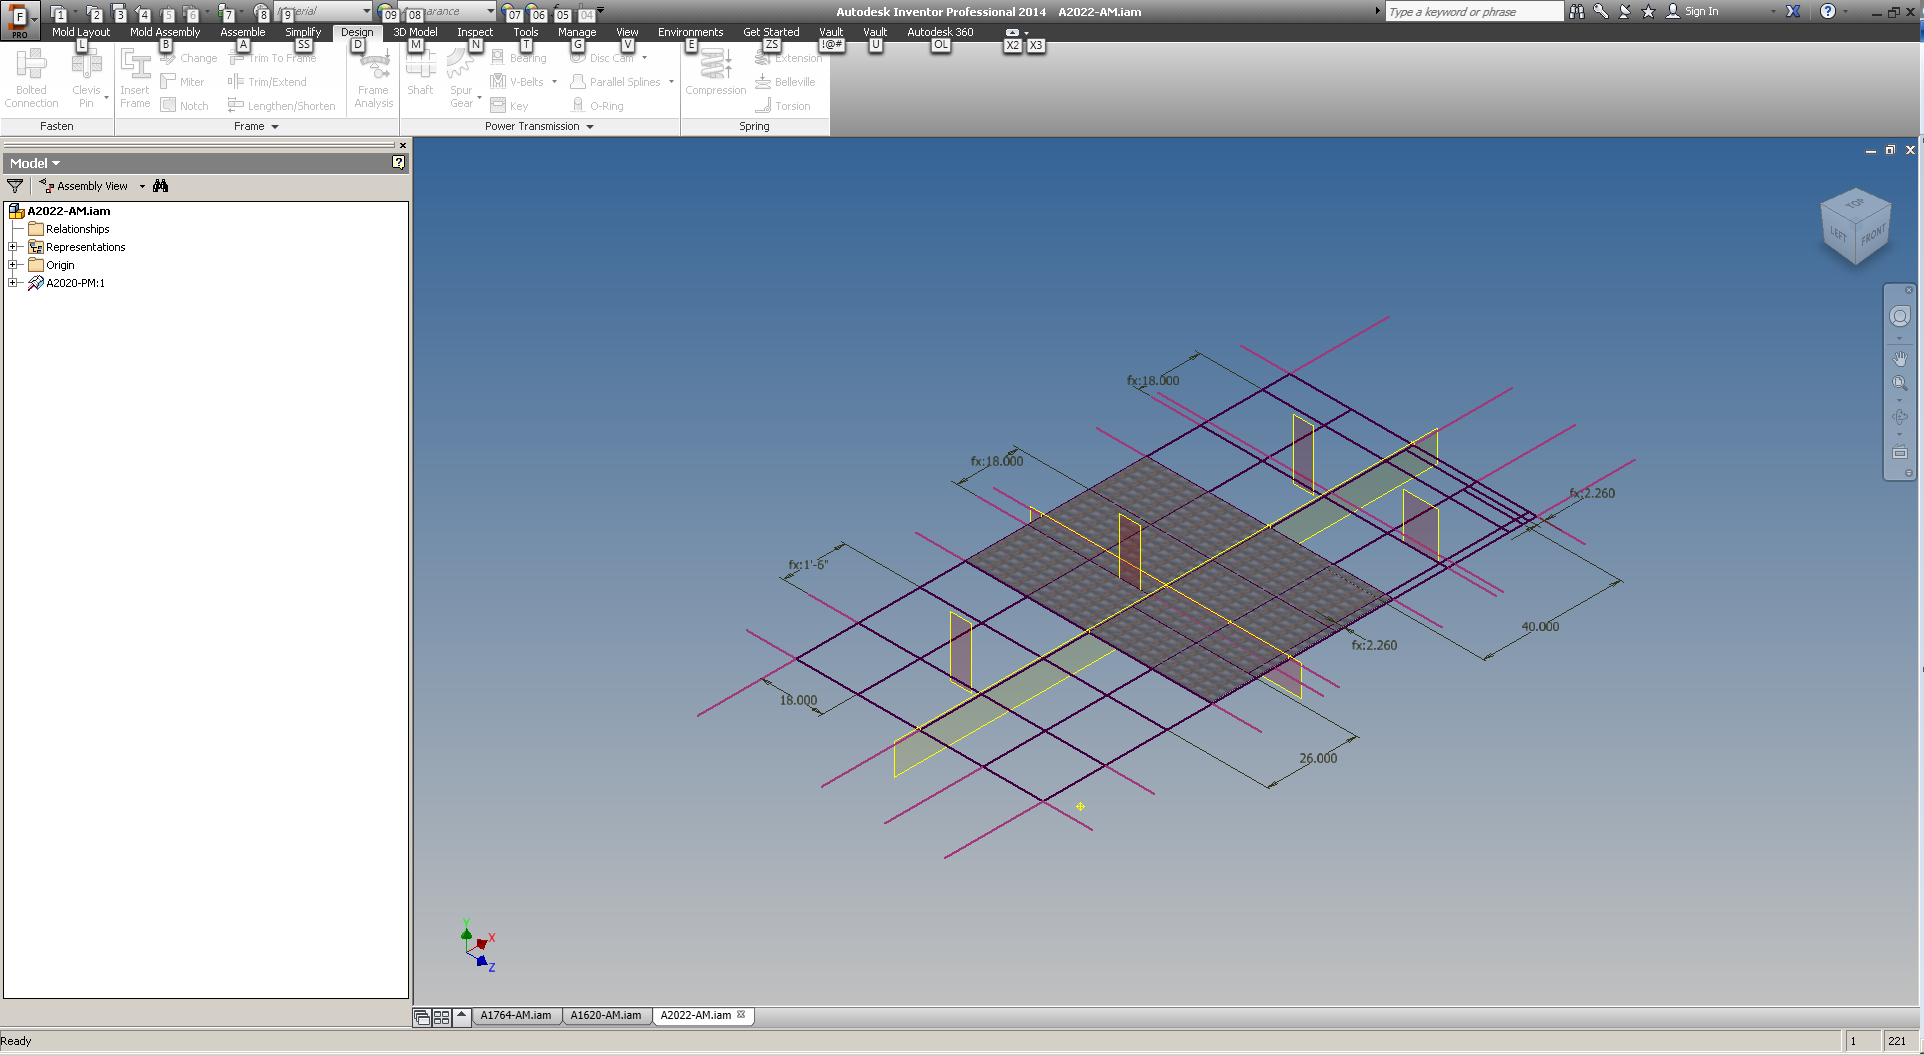Expand the A2020-PM:1 node in the tree
The height and width of the screenshot is (1056, 1924).
14,282
